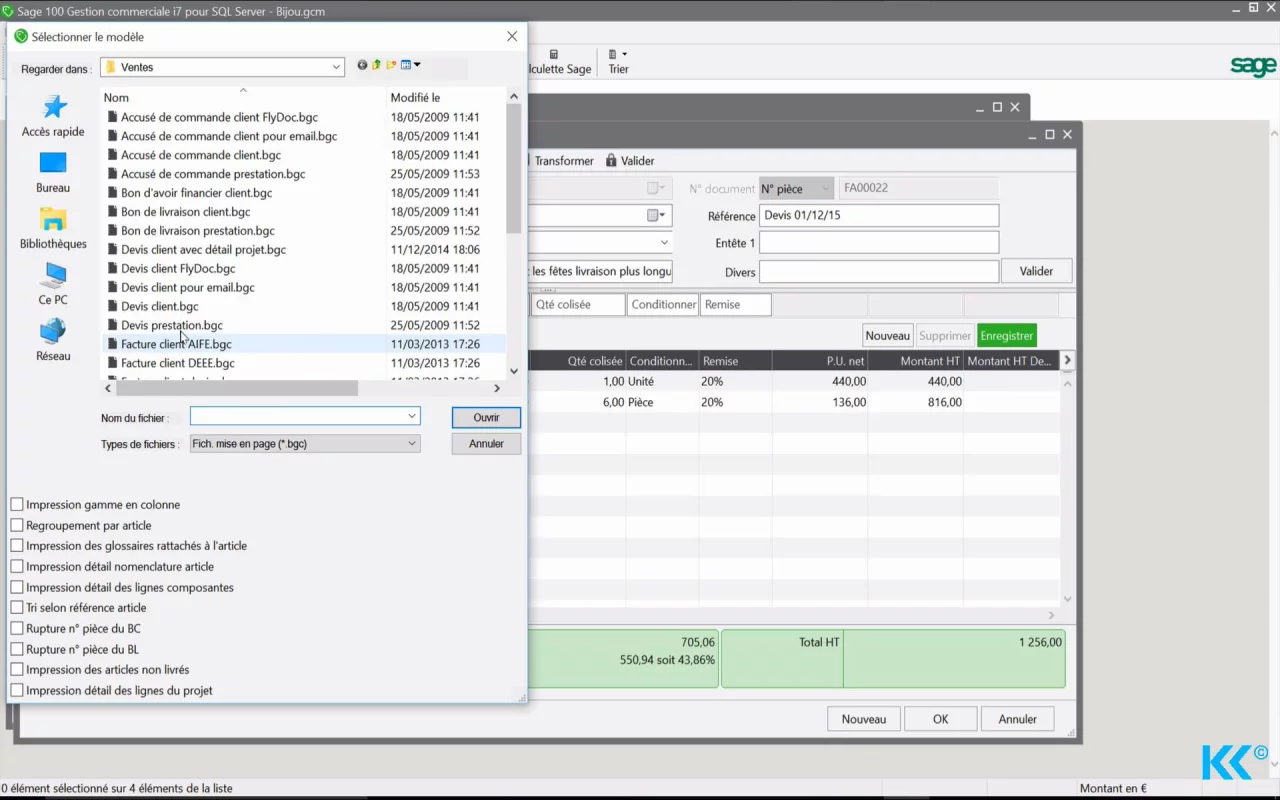Toggle Tri selon référence article
1280x800 pixels.
(17, 608)
